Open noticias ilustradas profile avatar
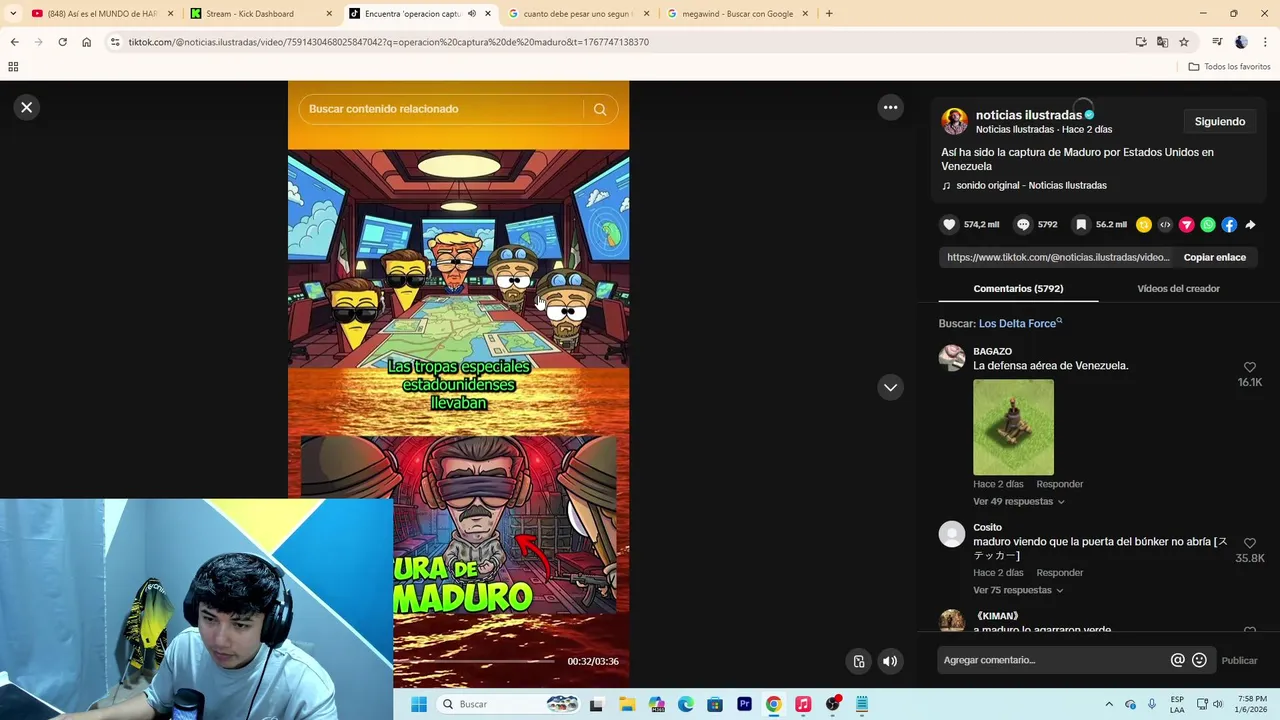1280x720 pixels. pyautogui.click(x=954, y=121)
